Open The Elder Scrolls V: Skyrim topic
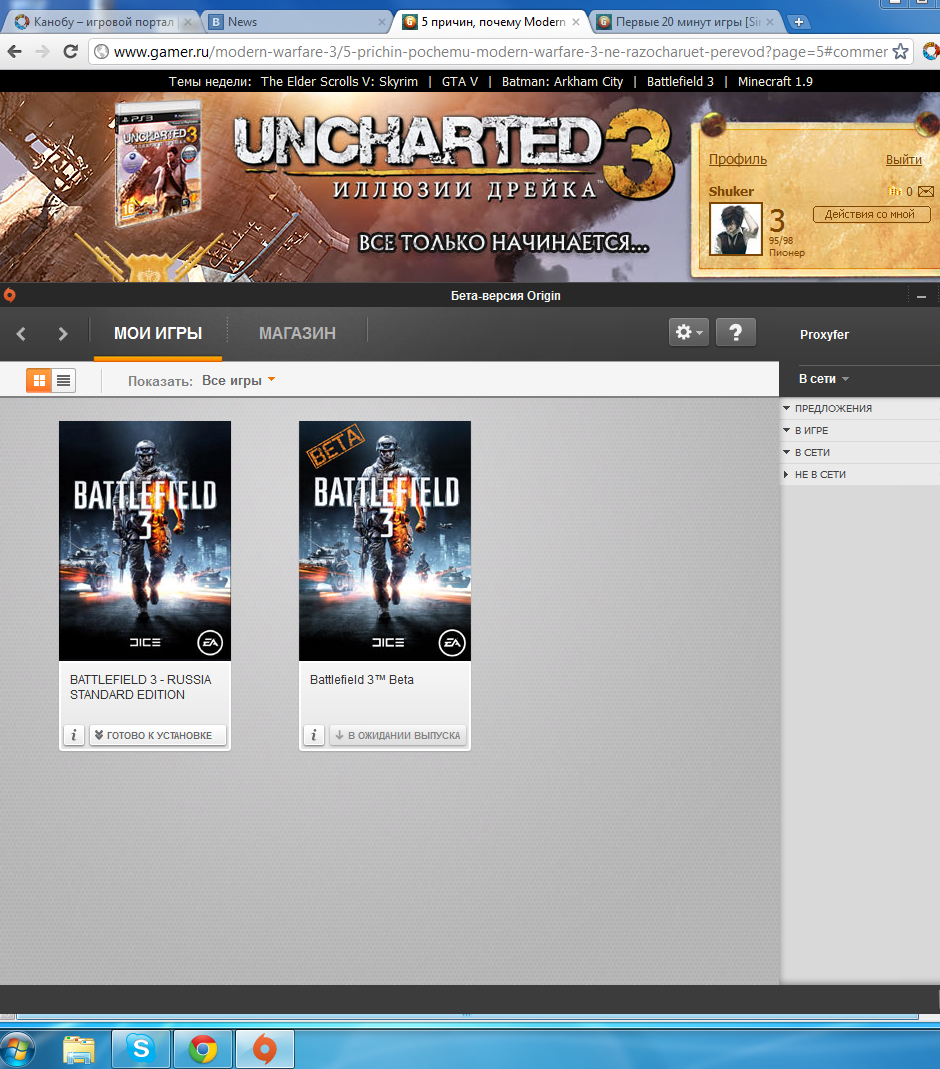Screen dimensions: 940x1069 point(339,82)
